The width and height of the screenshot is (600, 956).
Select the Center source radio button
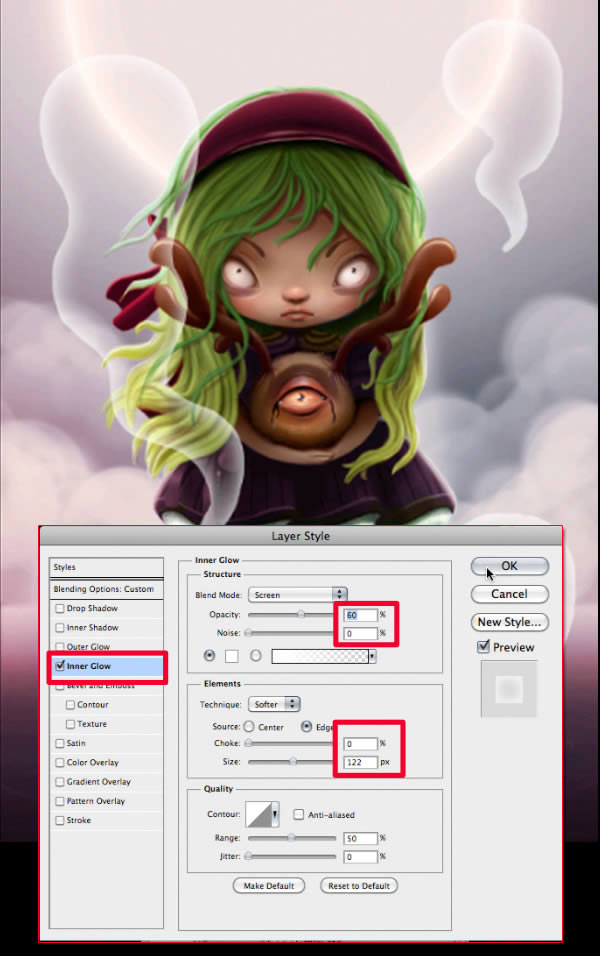tap(249, 727)
